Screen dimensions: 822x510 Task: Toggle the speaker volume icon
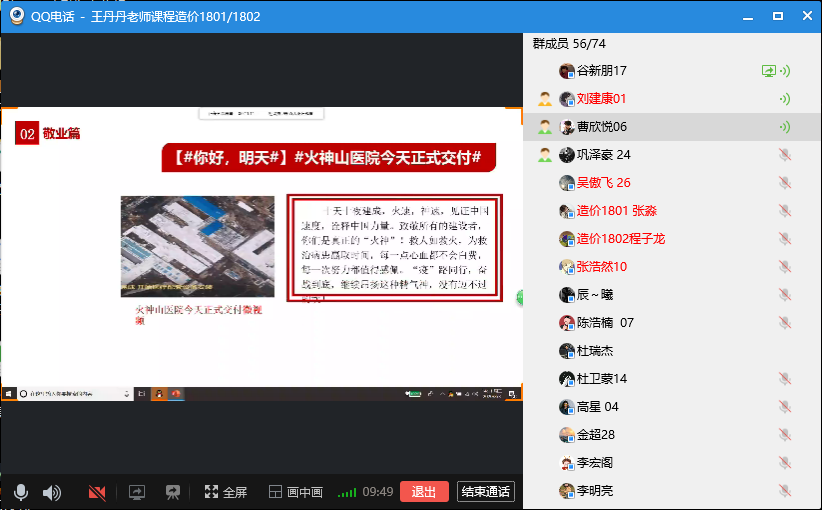(52, 492)
